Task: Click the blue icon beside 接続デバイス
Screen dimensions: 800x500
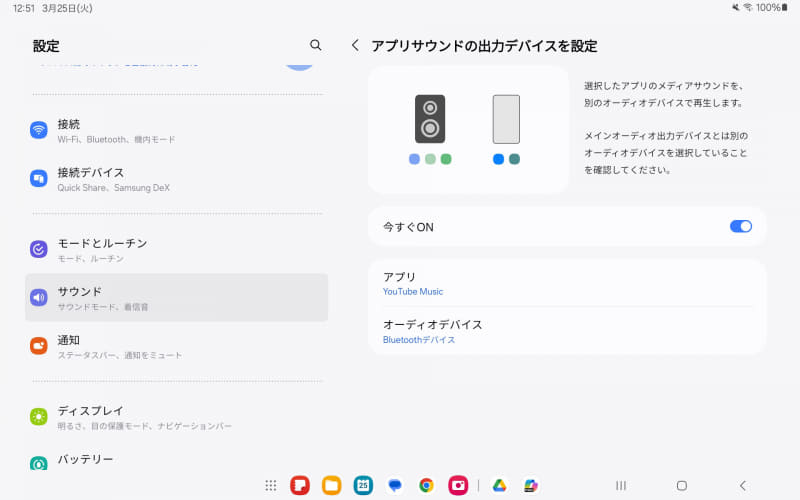Action: 39,179
